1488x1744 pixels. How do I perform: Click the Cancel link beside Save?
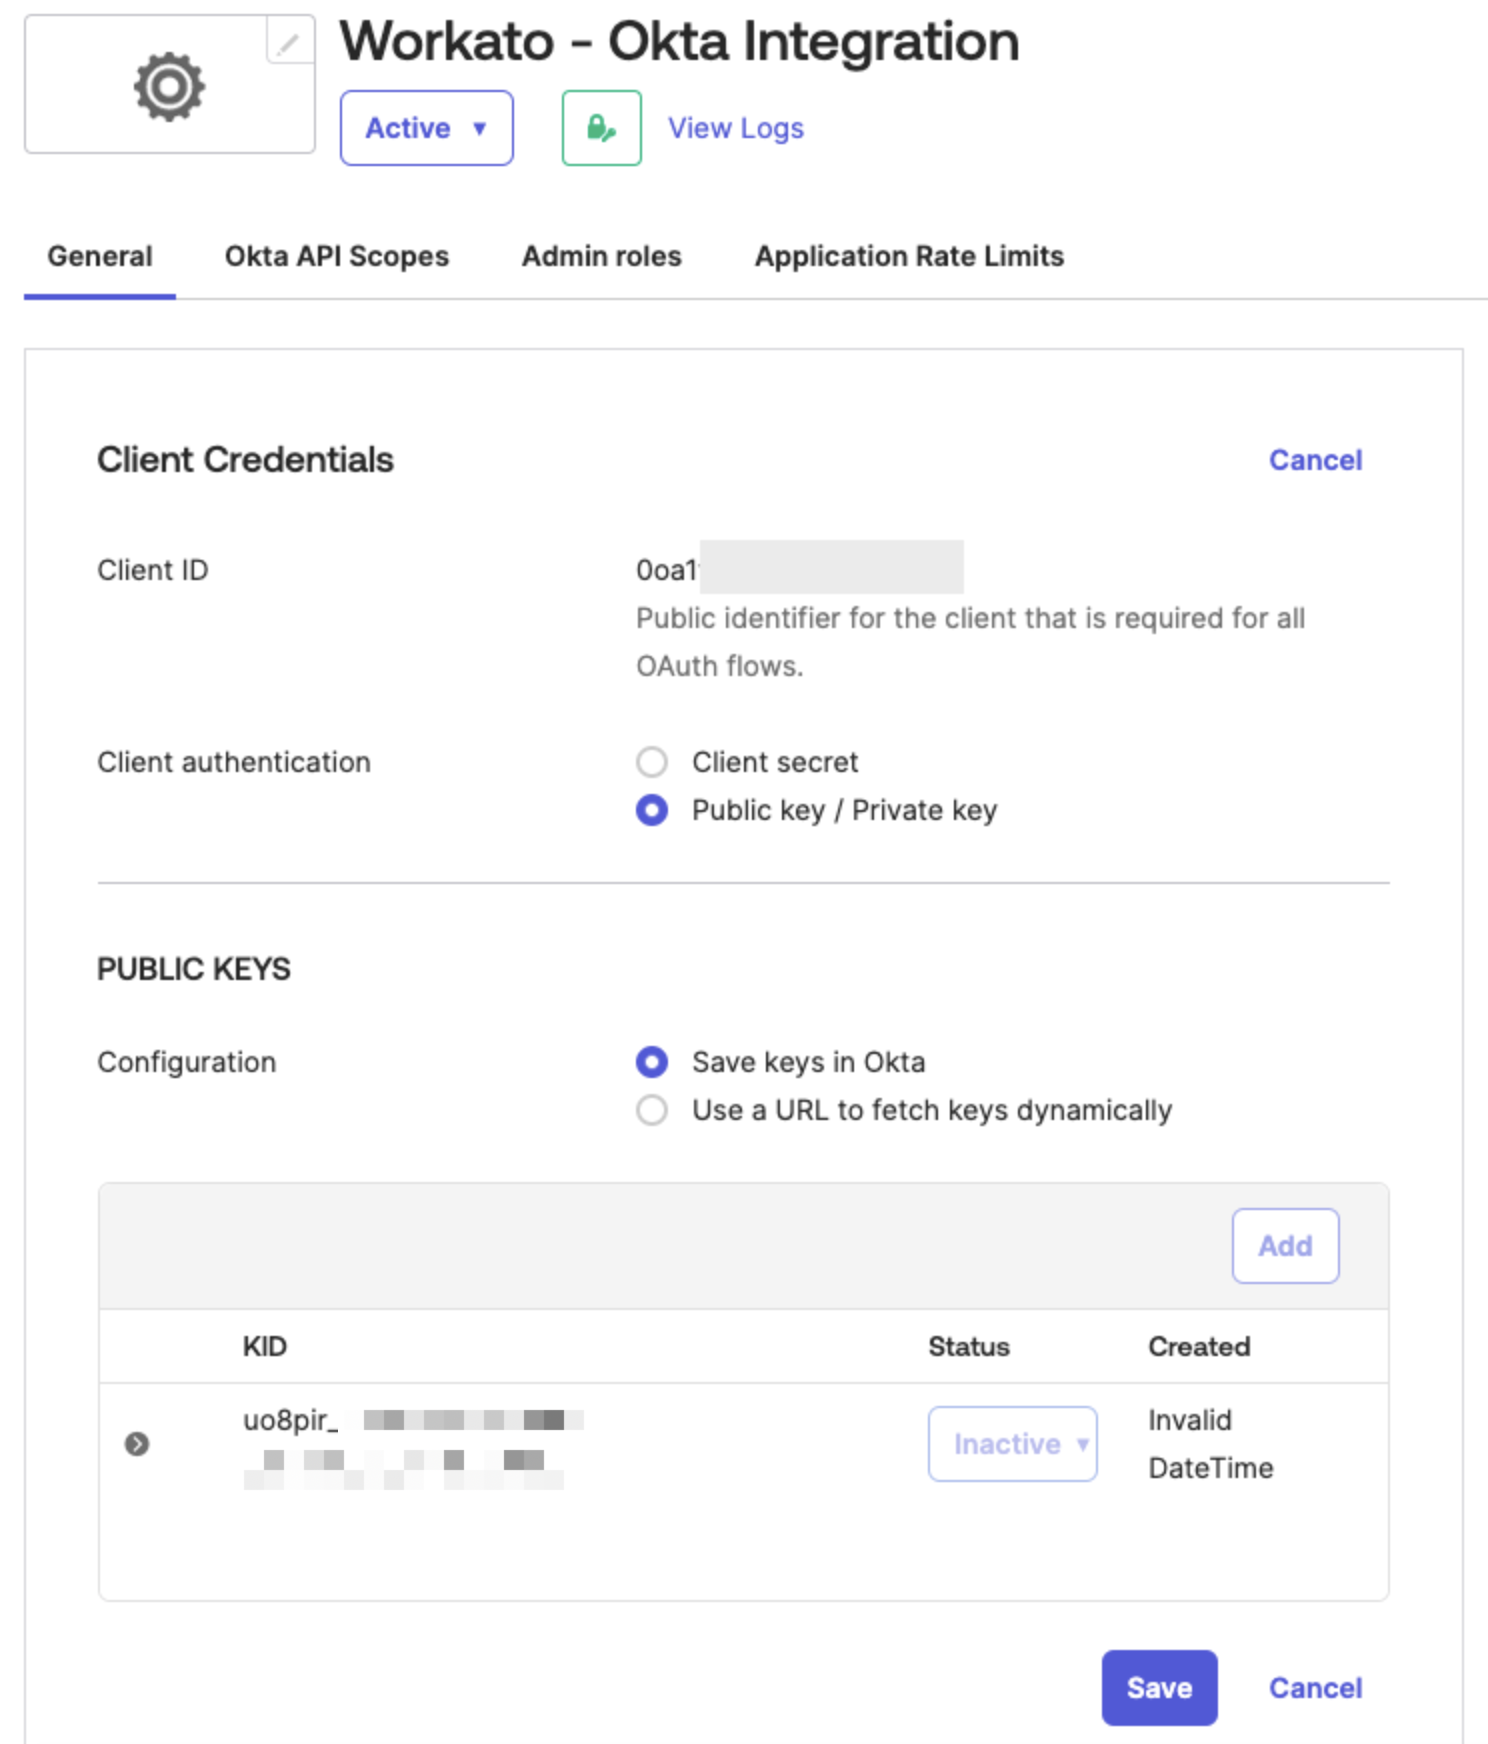pos(1314,1687)
